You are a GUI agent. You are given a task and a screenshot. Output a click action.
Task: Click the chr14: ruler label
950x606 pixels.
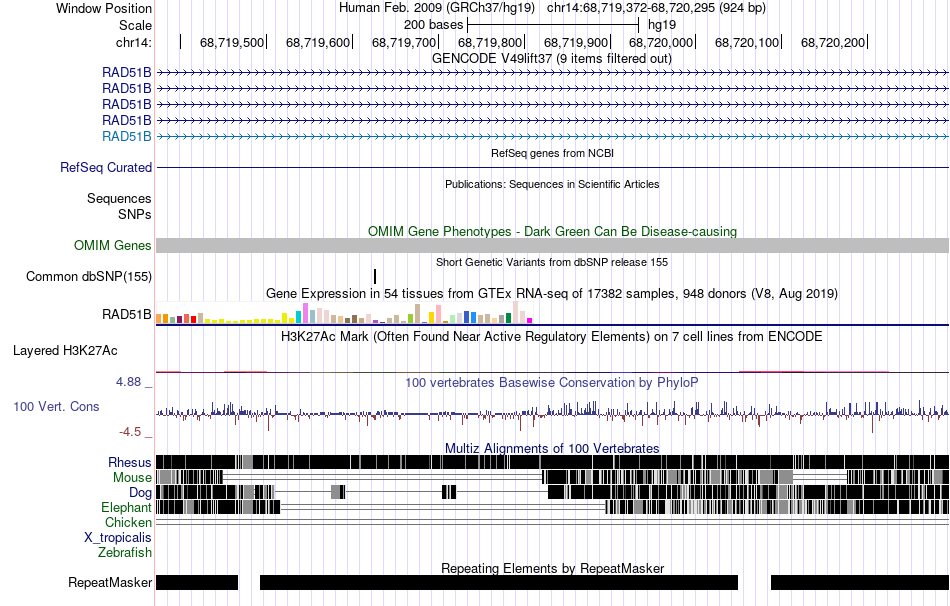133,42
